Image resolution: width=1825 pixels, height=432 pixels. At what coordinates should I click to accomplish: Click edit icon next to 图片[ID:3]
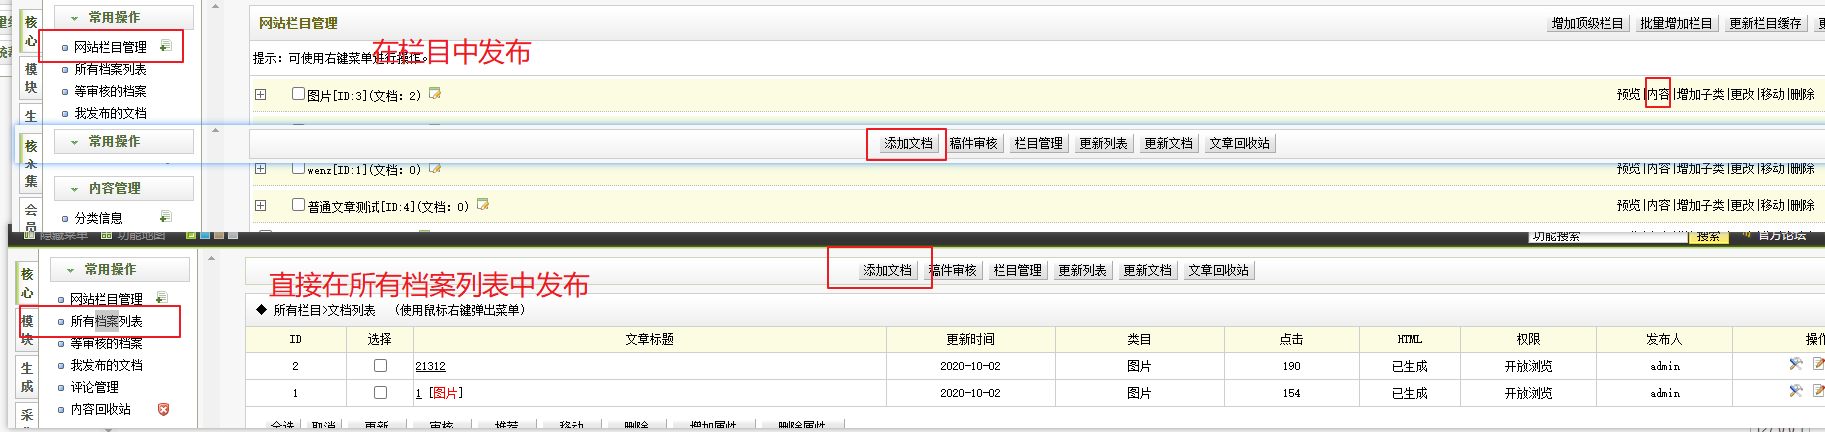coord(435,93)
